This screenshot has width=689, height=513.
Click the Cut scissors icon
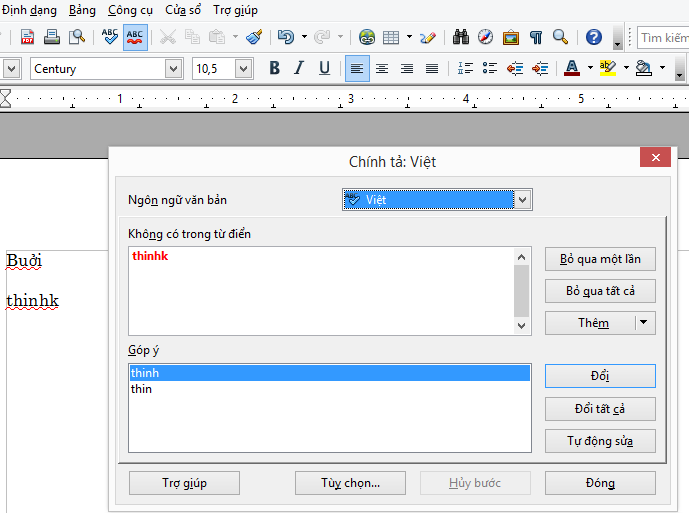168,37
